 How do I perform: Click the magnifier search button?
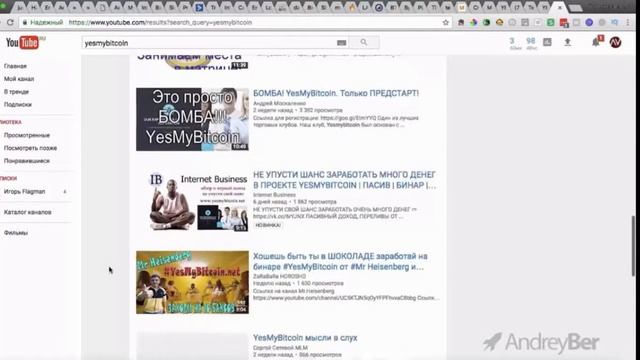coord(364,42)
